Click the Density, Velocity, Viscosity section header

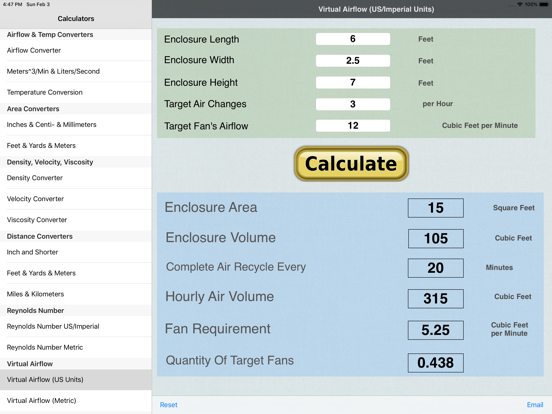50,162
